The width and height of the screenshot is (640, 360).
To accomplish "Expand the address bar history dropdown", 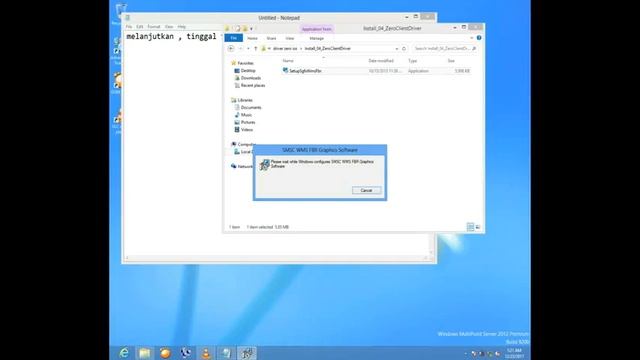I will coord(396,49).
